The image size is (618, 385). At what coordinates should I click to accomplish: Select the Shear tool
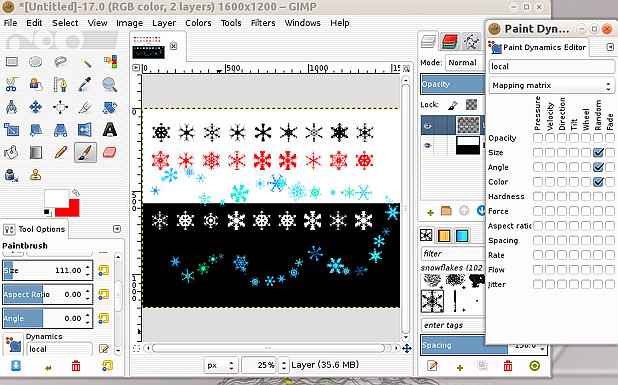35,130
